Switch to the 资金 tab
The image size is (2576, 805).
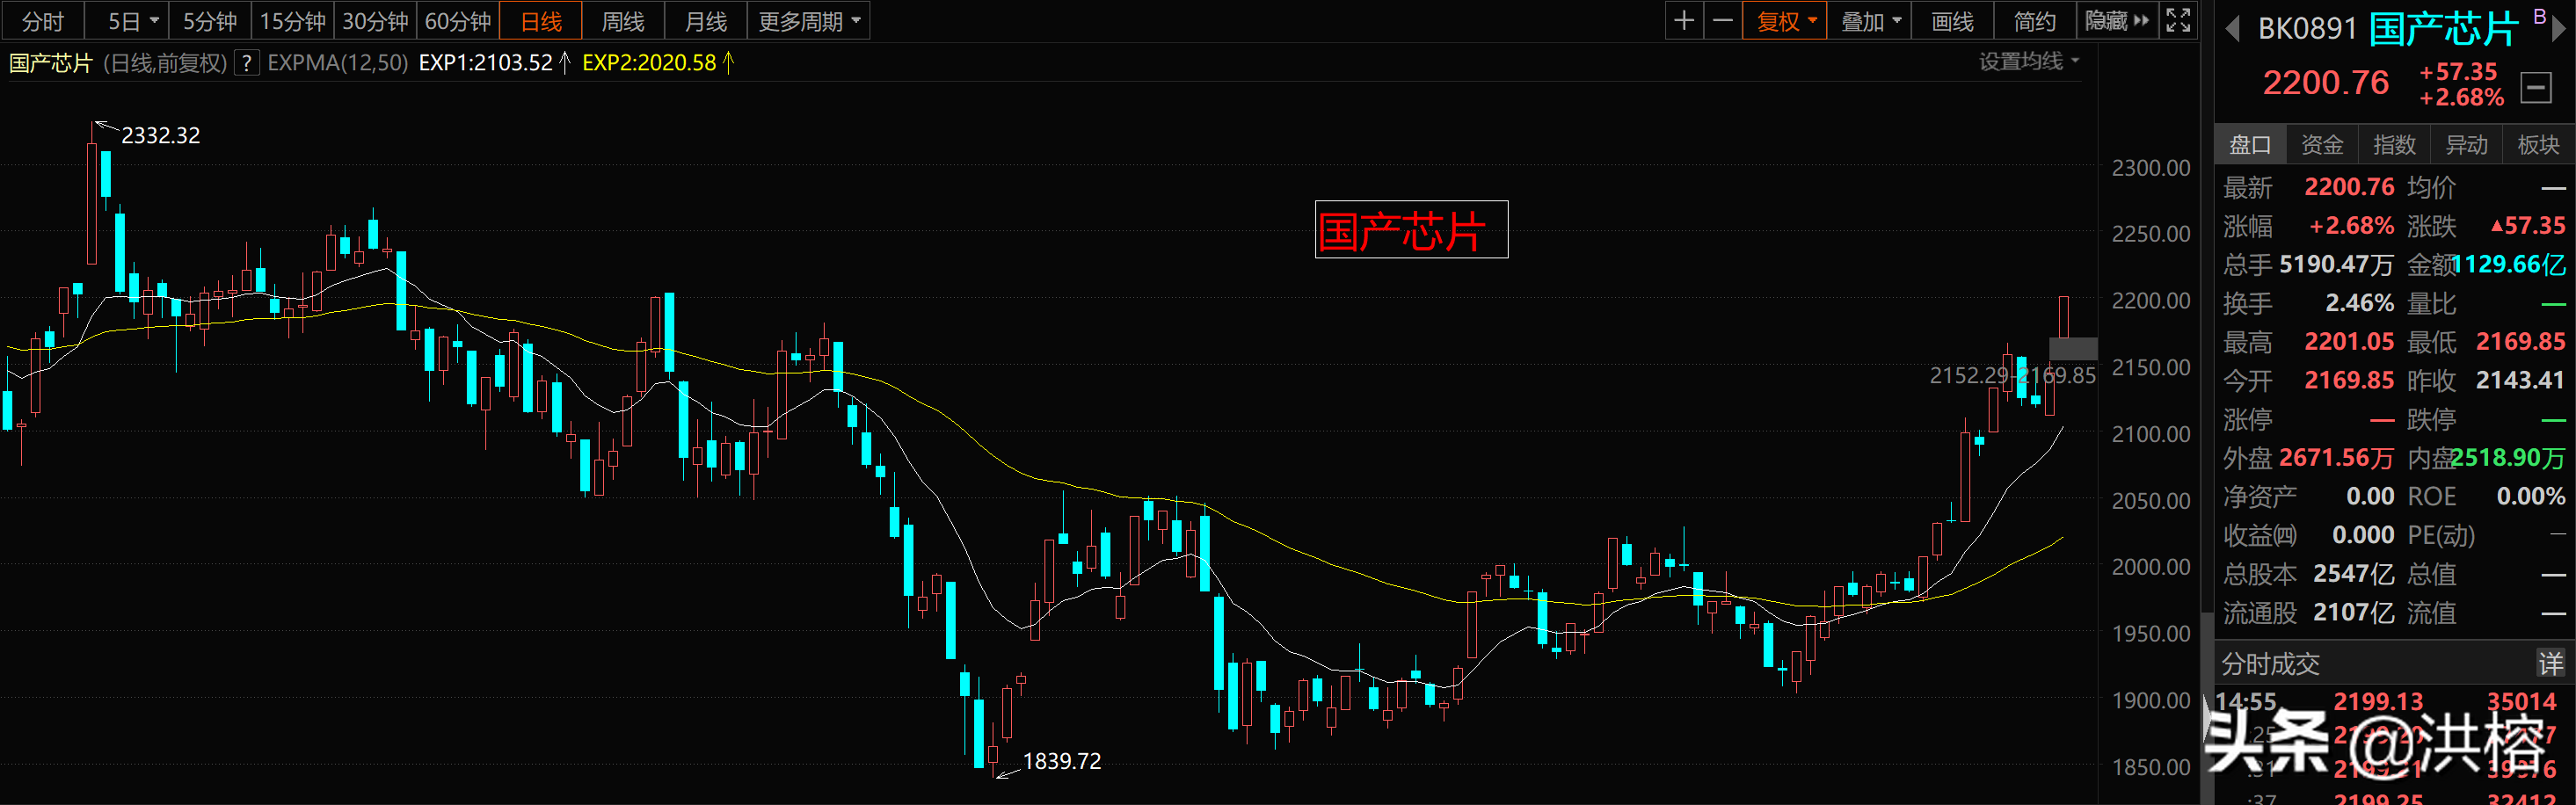(x=2321, y=145)
